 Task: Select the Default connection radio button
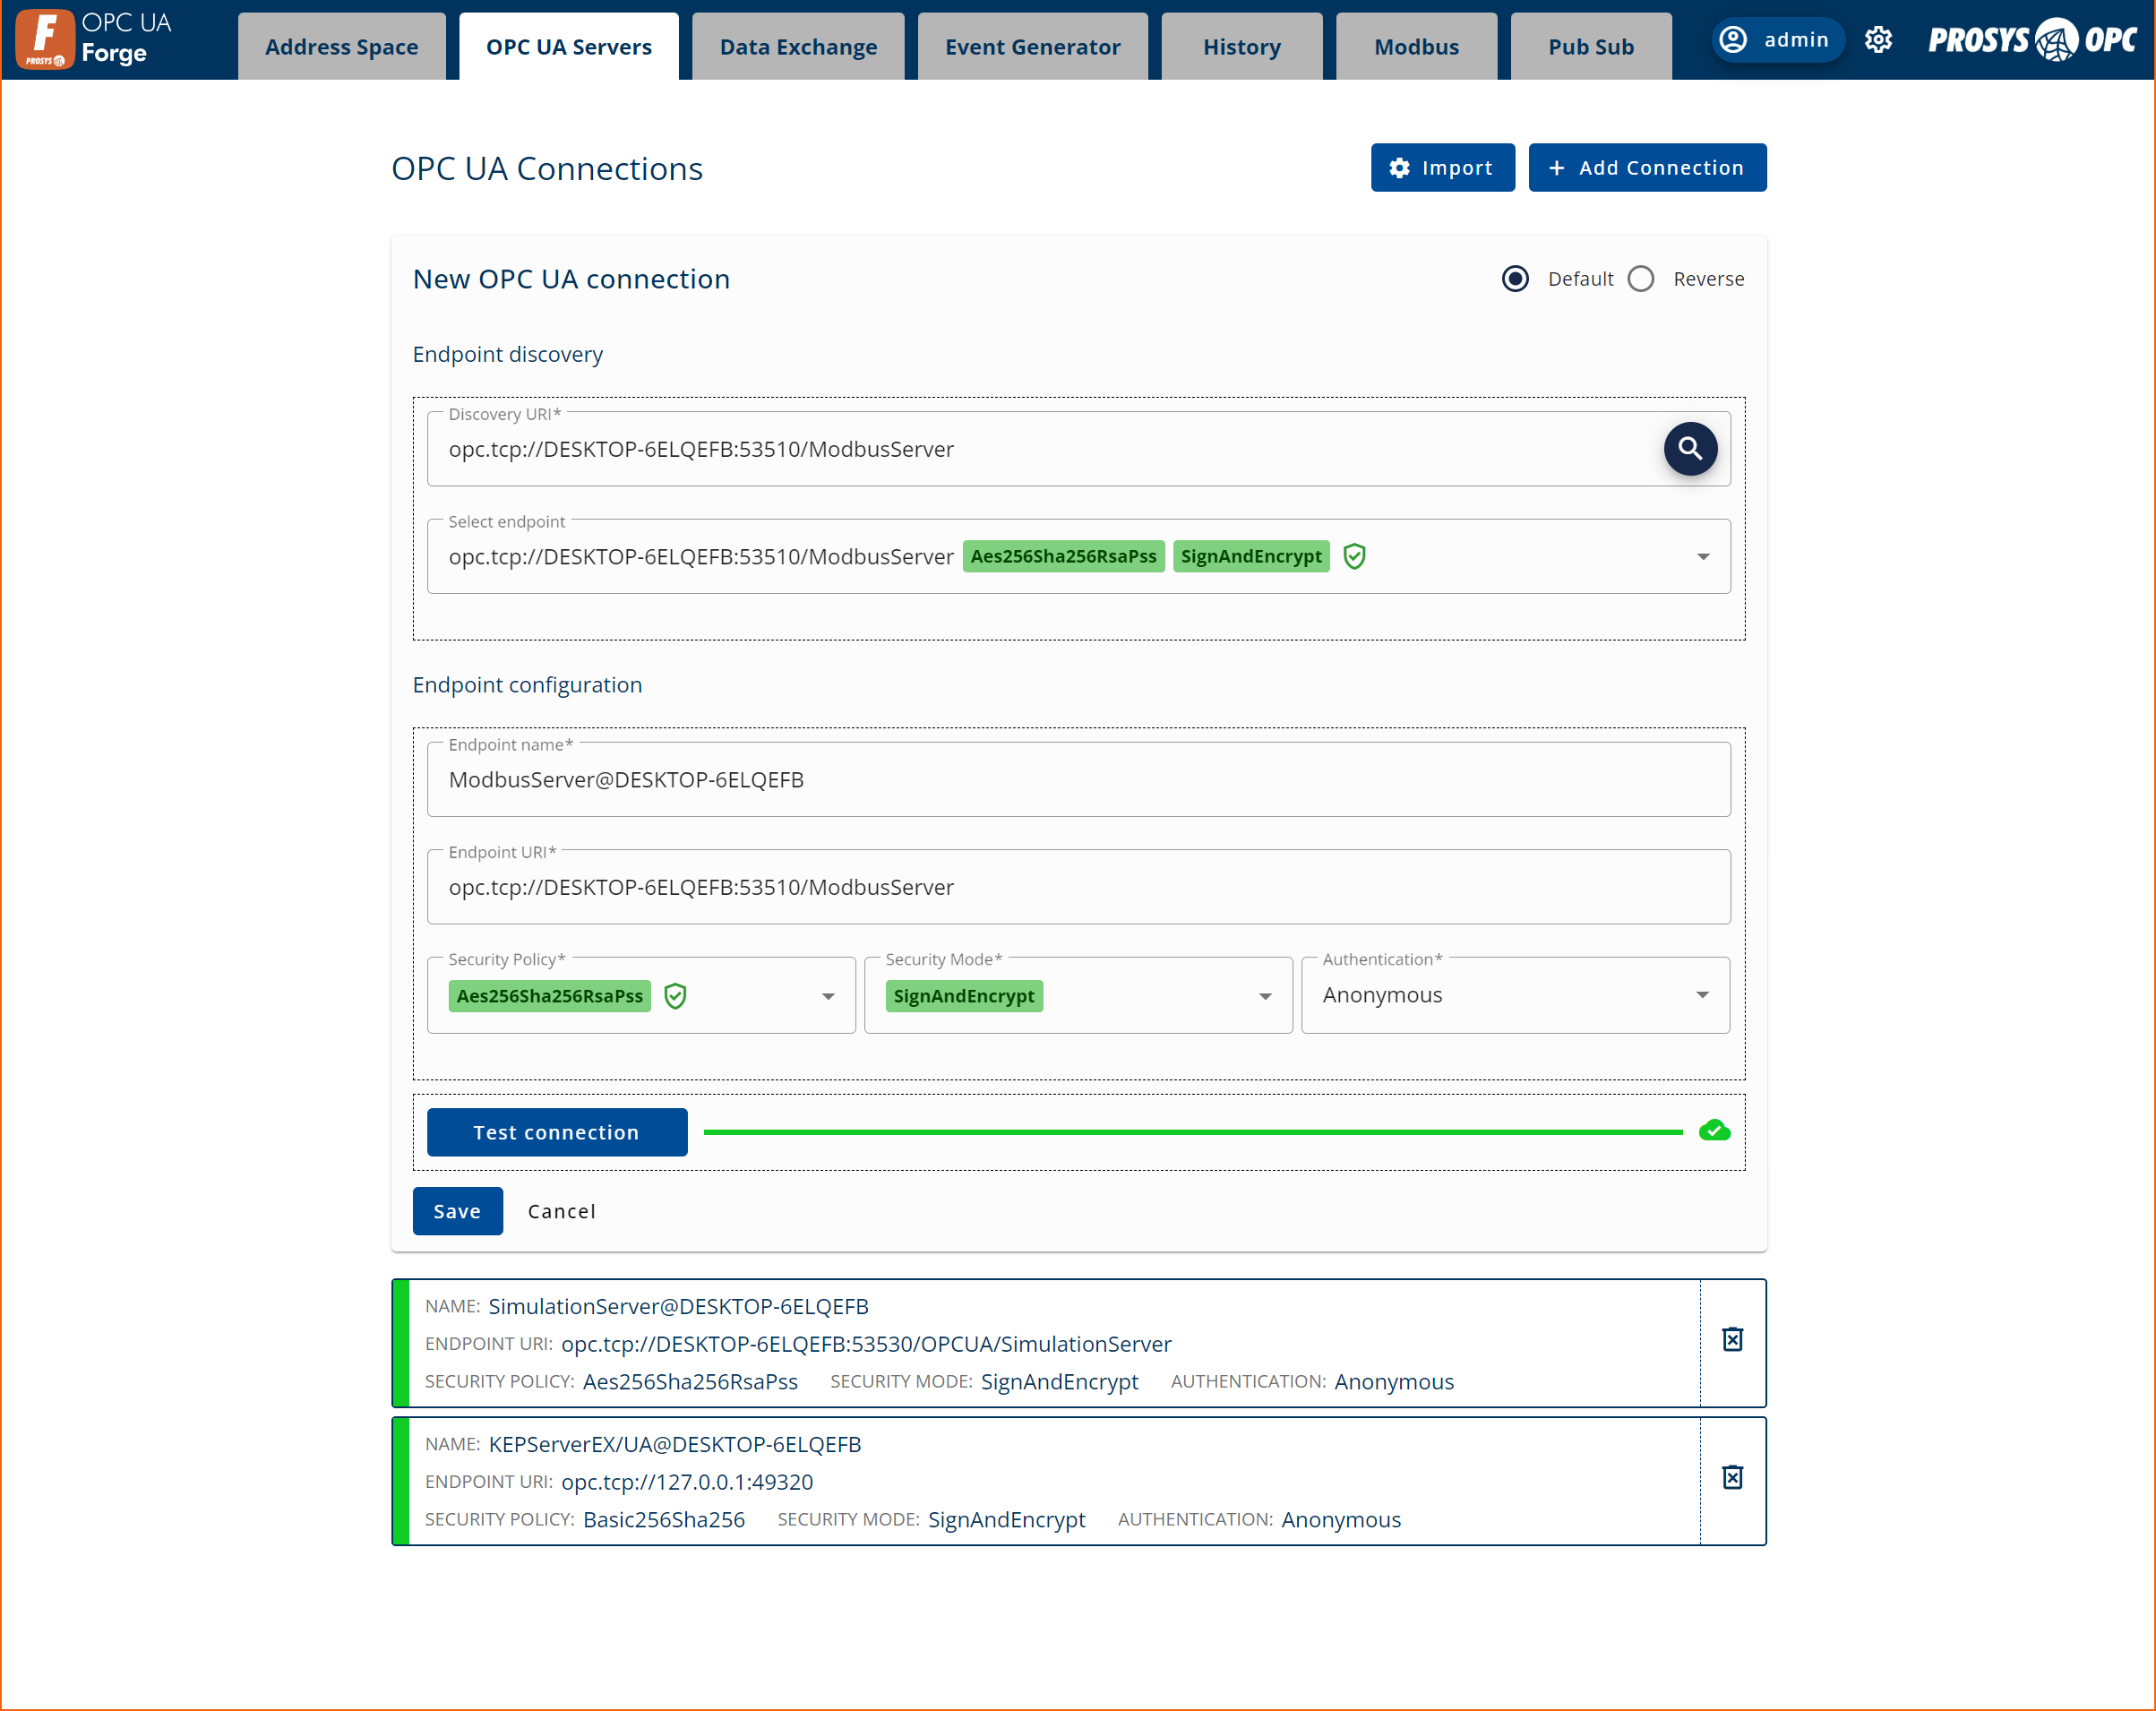1515,279
